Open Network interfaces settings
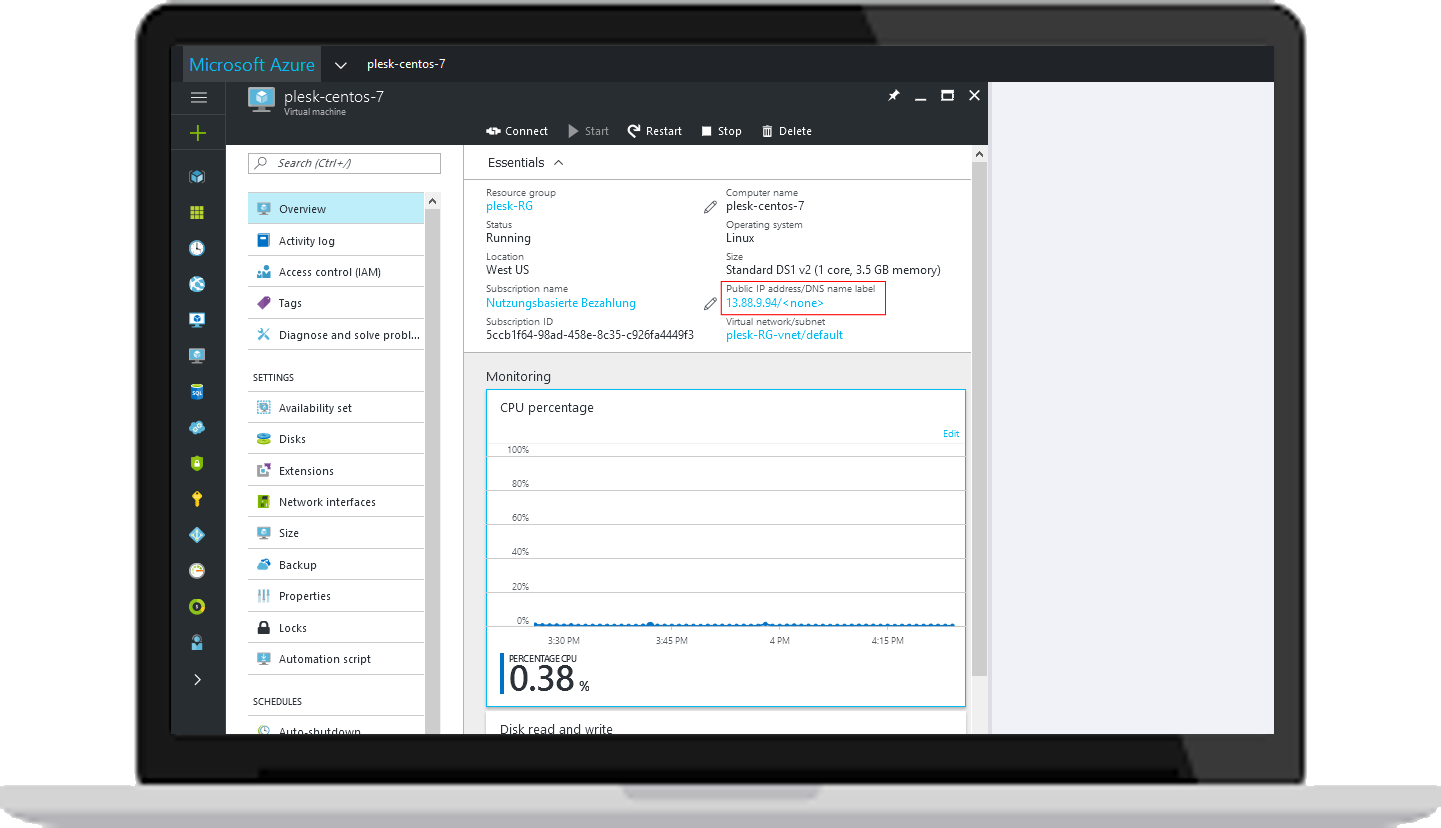 tap(336, 502)
